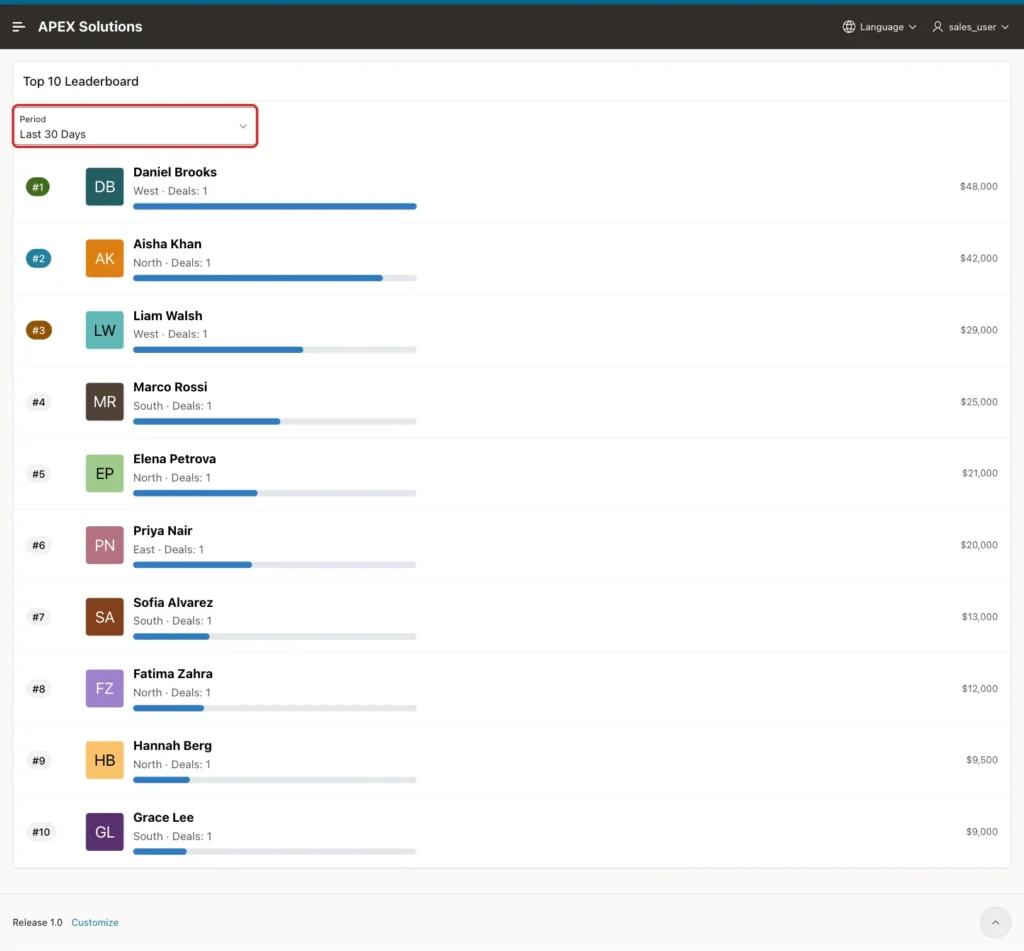Click the 'East · Deals: 1' subtitle
This screenshot has width=1024, height=951.
pos(168,549)
